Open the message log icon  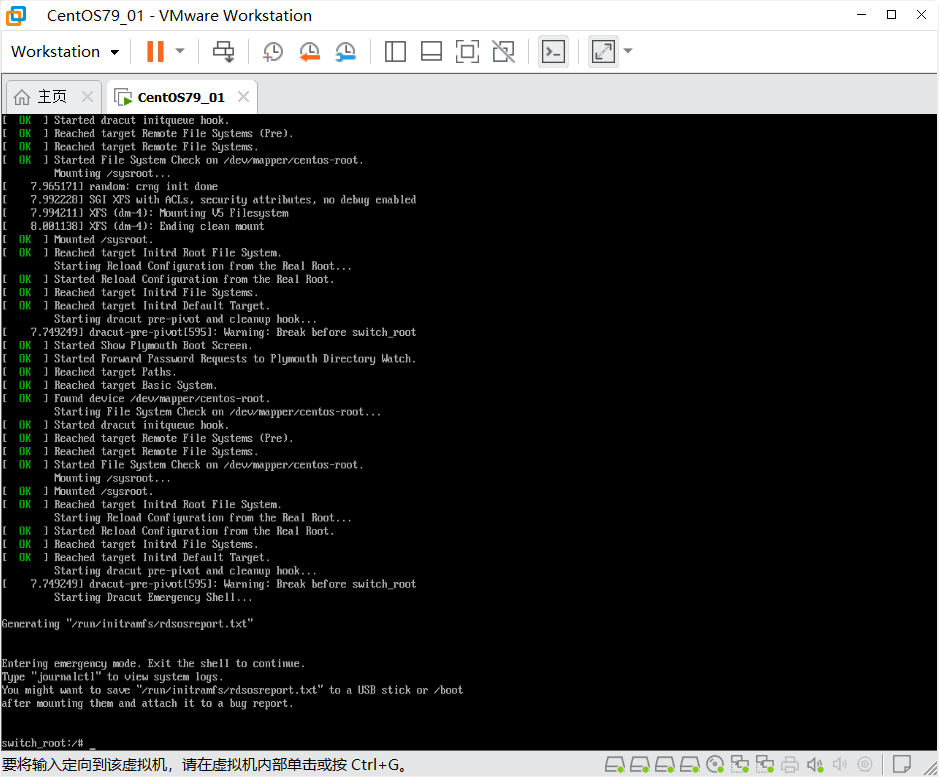(902, 764)
